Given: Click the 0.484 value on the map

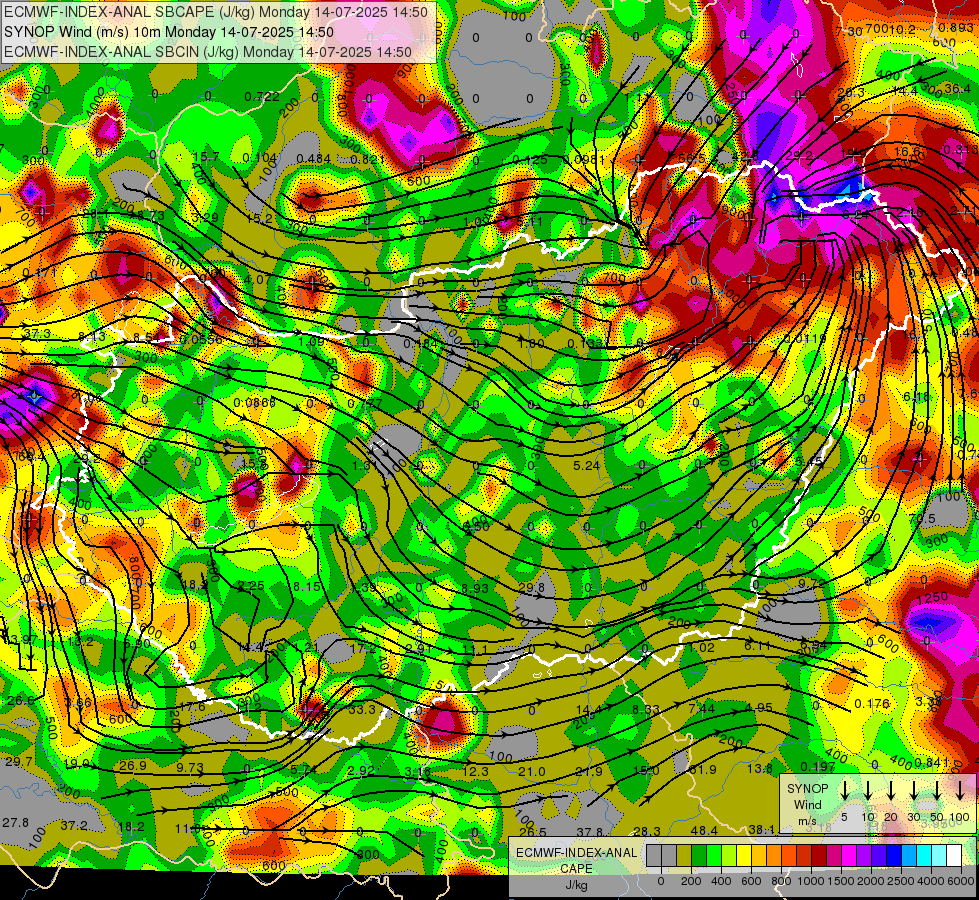Looking at the screenshot, I should click(x=314, y=159).
